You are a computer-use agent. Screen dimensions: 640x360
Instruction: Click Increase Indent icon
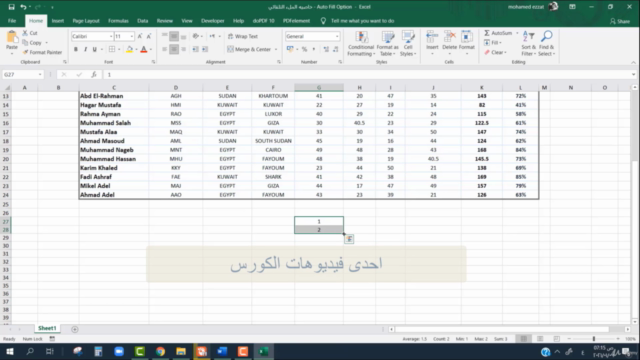pos(205,49)
